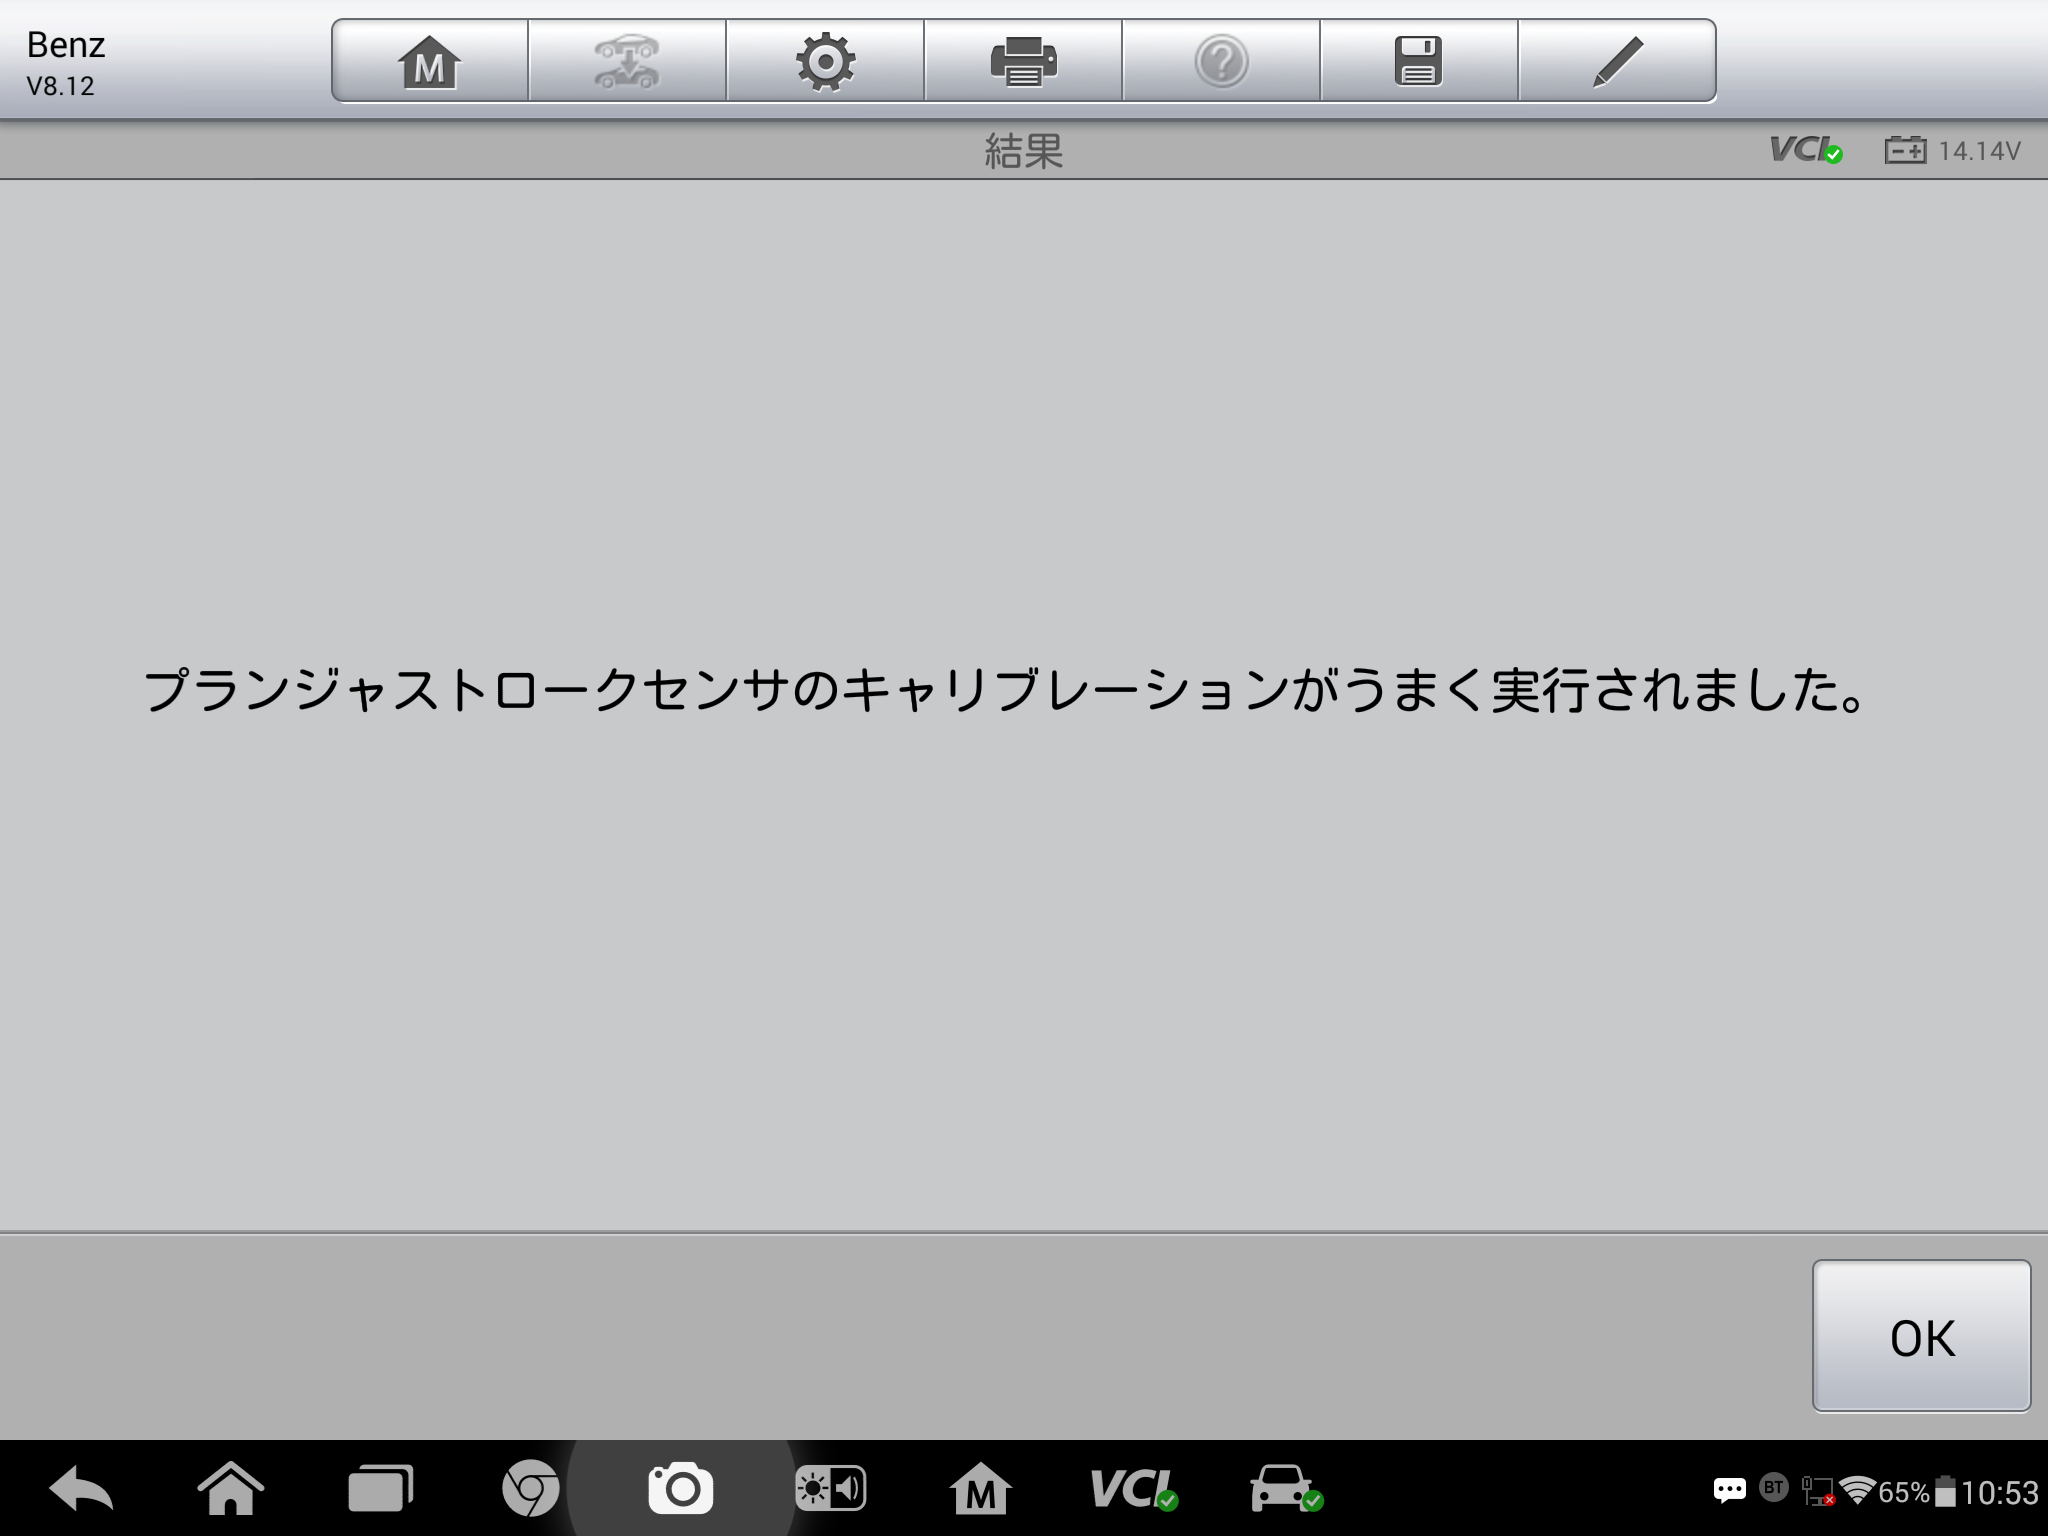Save the data with floppy disk icon
The width and height of the screenshot is (2048, 1536).
[1418, 62]
